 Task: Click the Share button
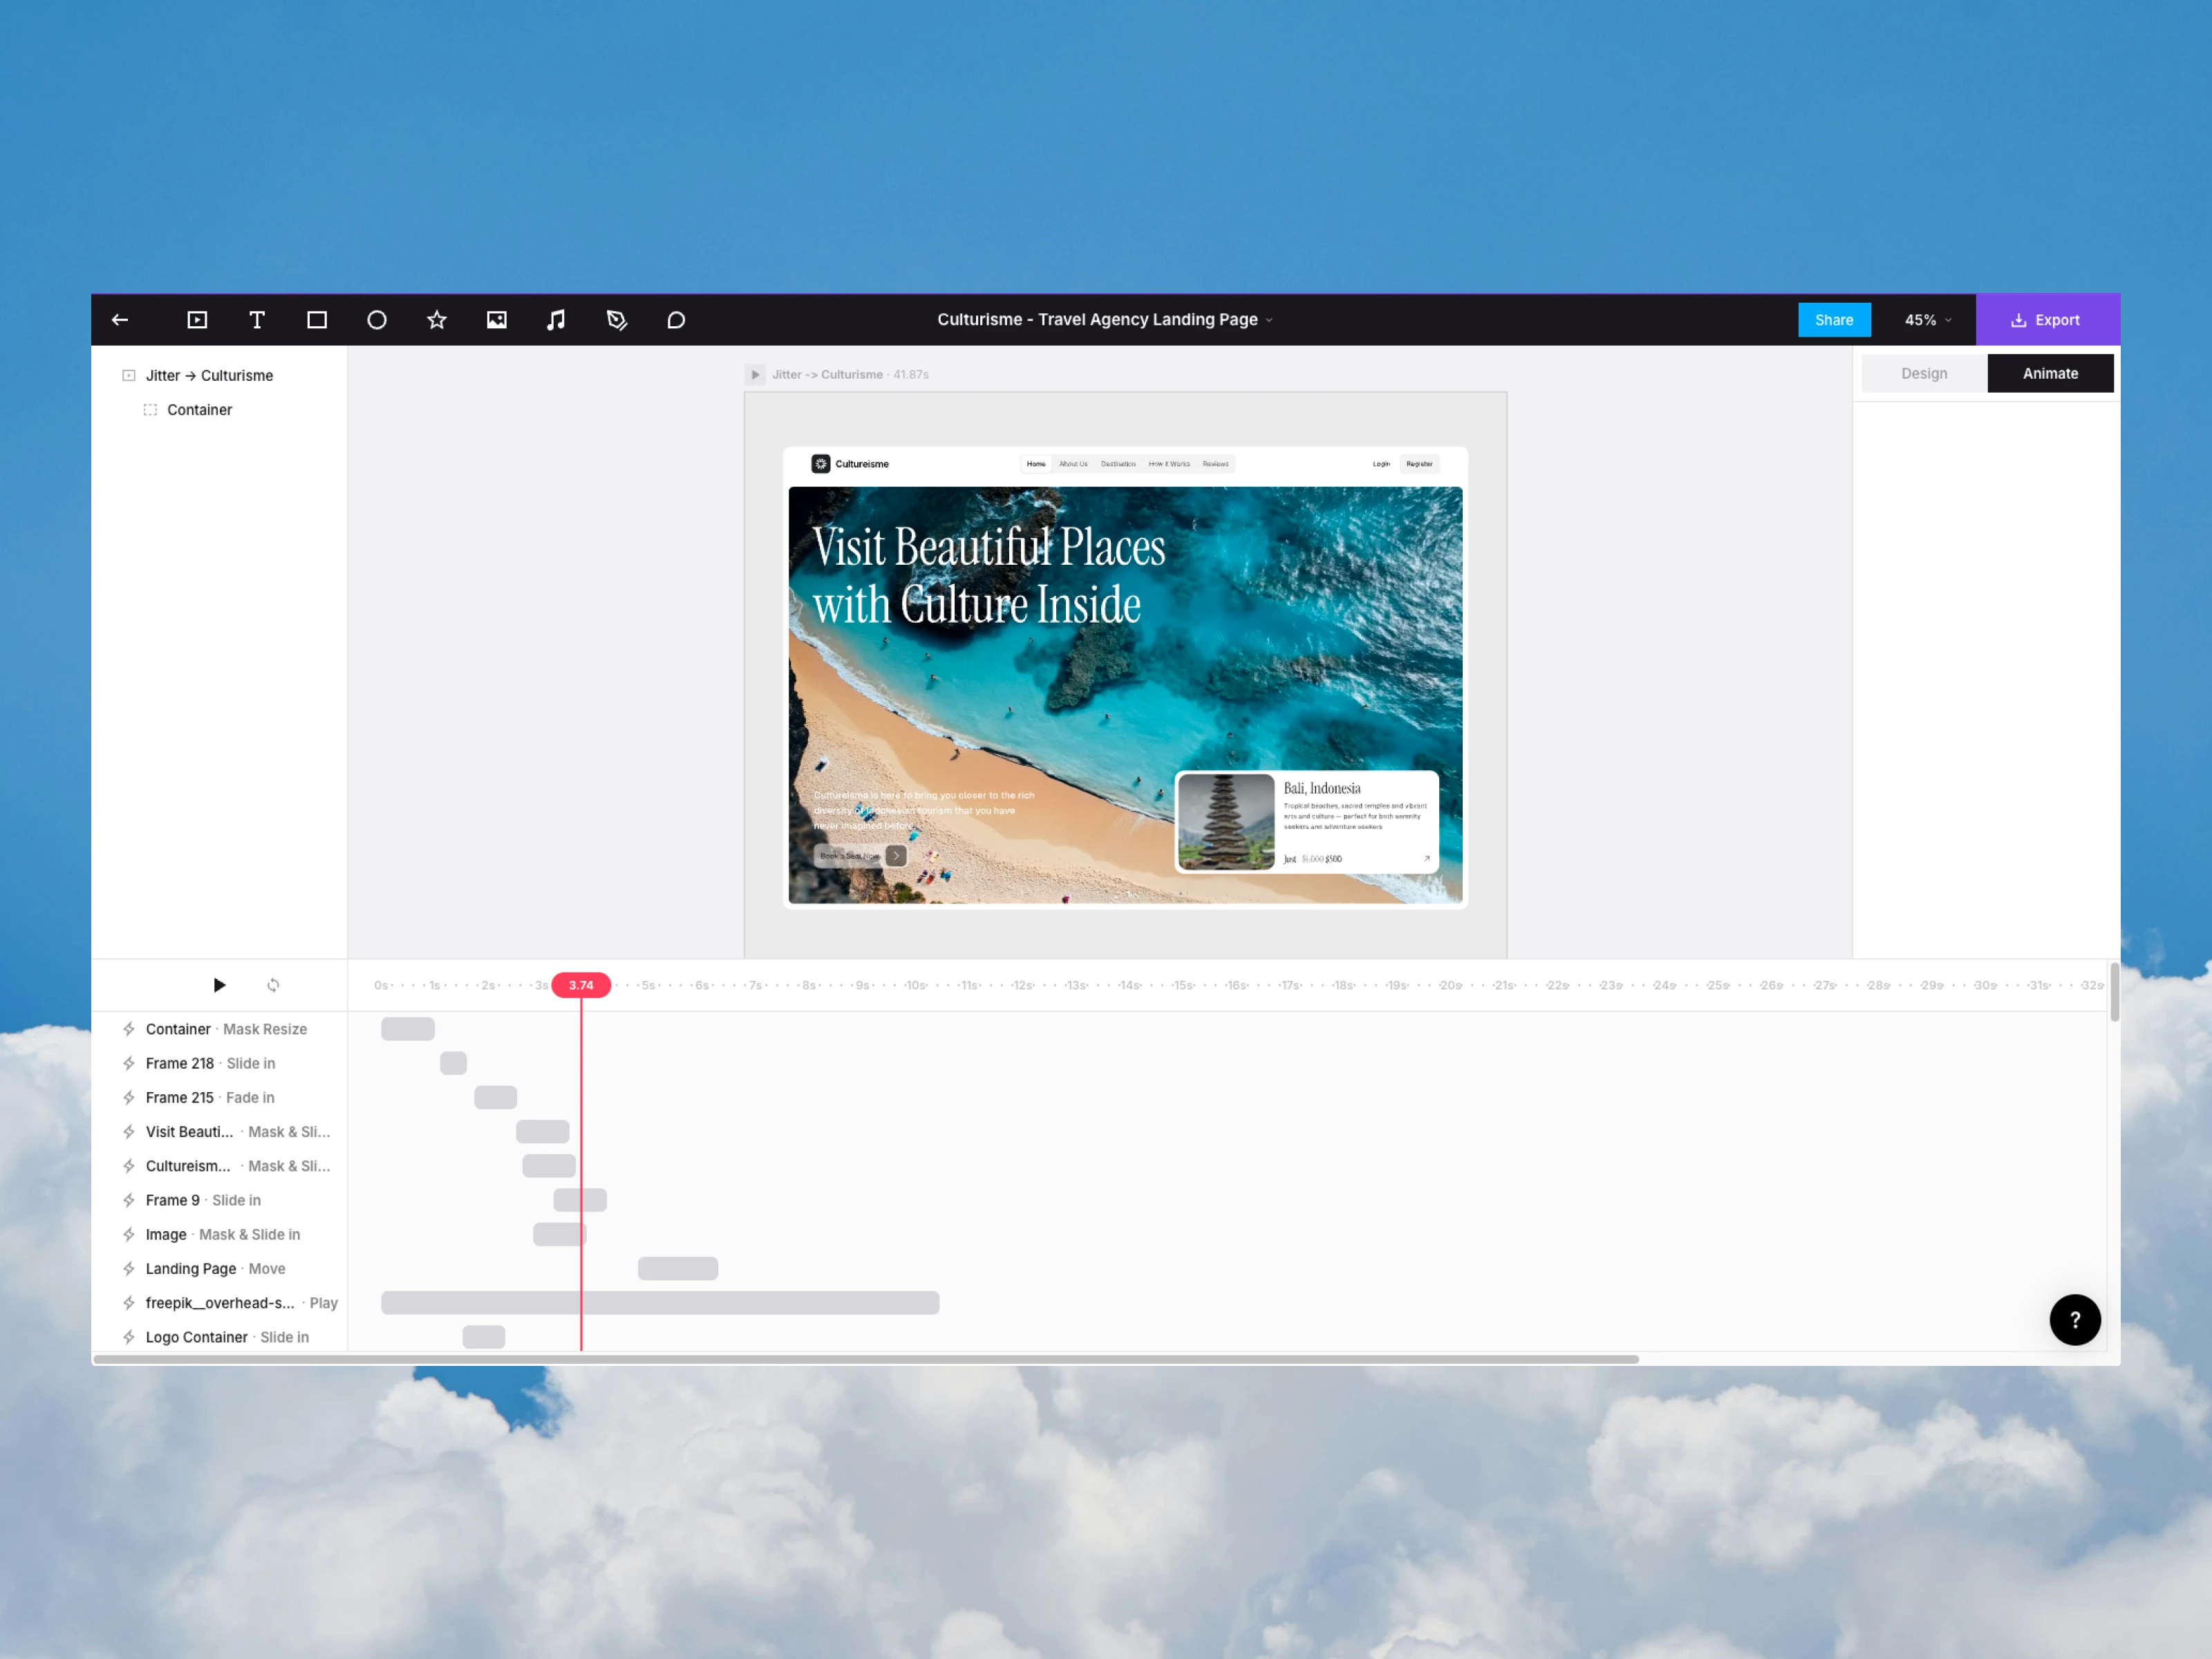1833,320
